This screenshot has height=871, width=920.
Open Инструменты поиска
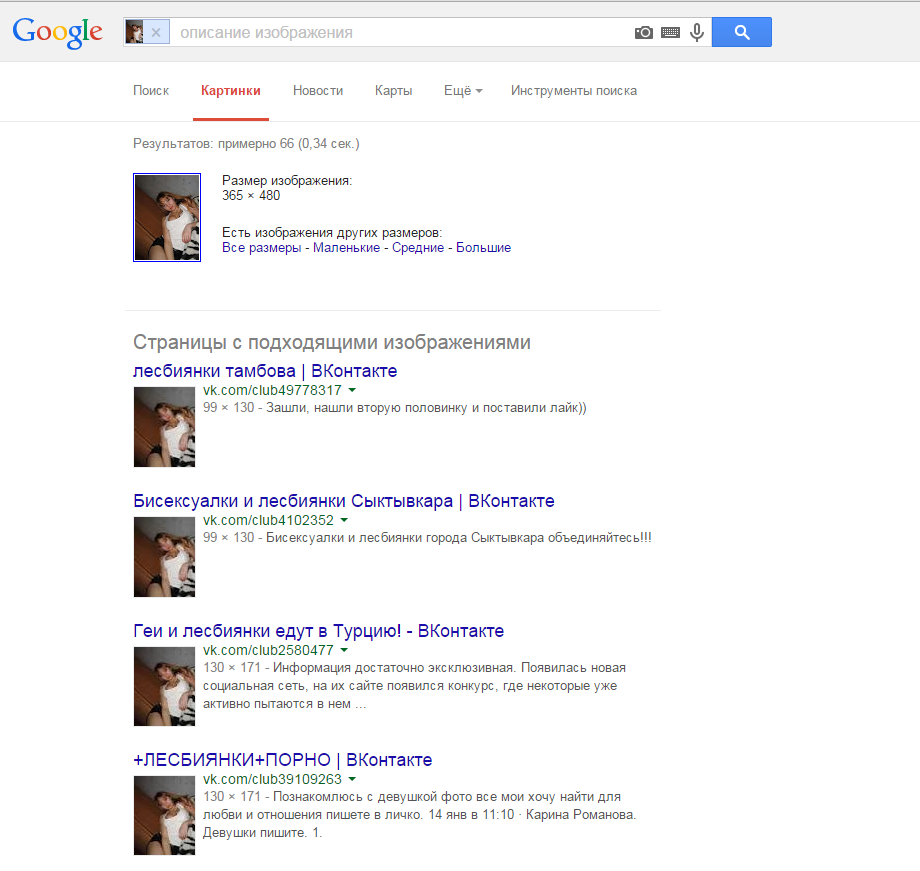click(573, 90)
